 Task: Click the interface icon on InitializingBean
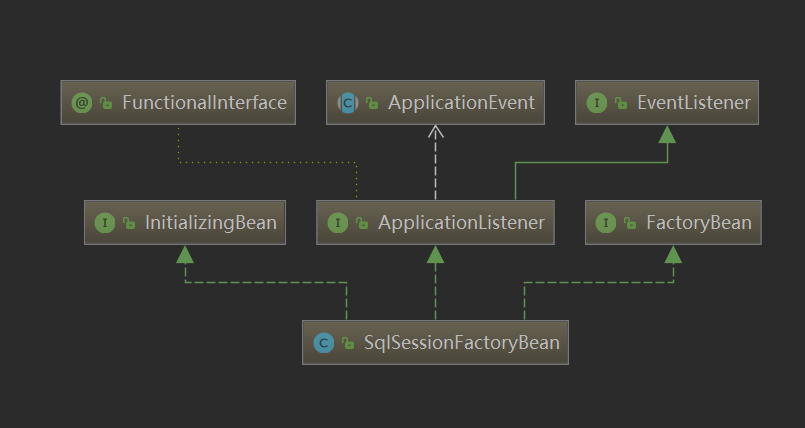click(x=105, y=223)
